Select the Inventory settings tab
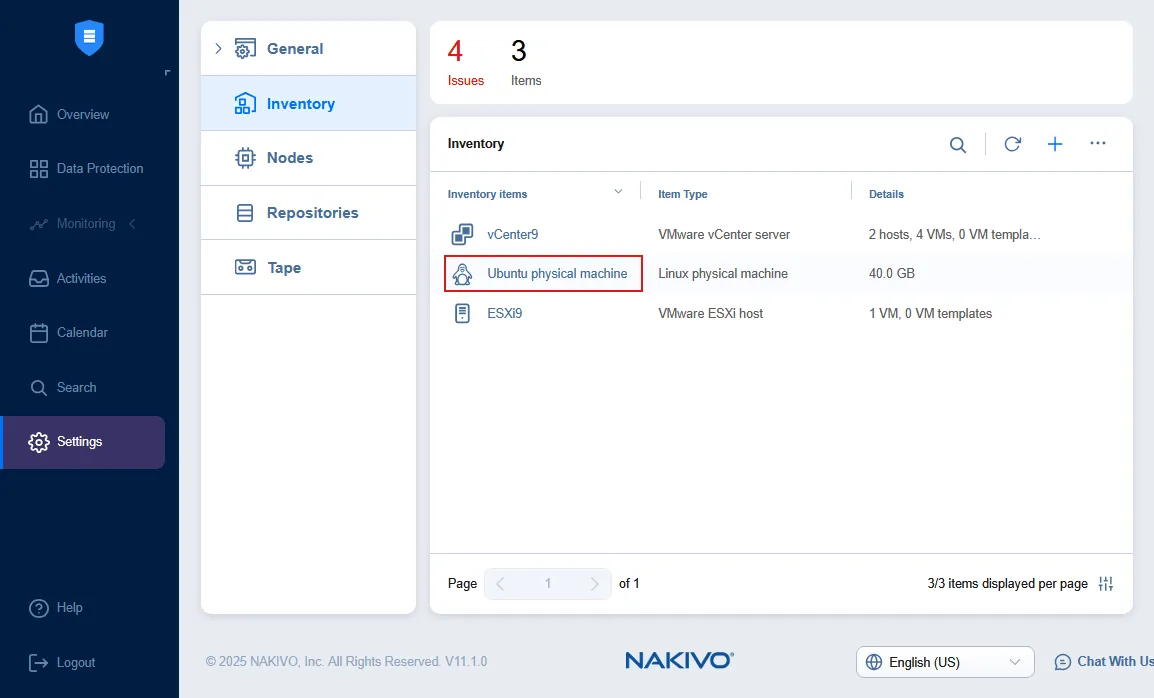Viewport: 1154px width, 698px height. pyautogui.click(x=308, y=104)
